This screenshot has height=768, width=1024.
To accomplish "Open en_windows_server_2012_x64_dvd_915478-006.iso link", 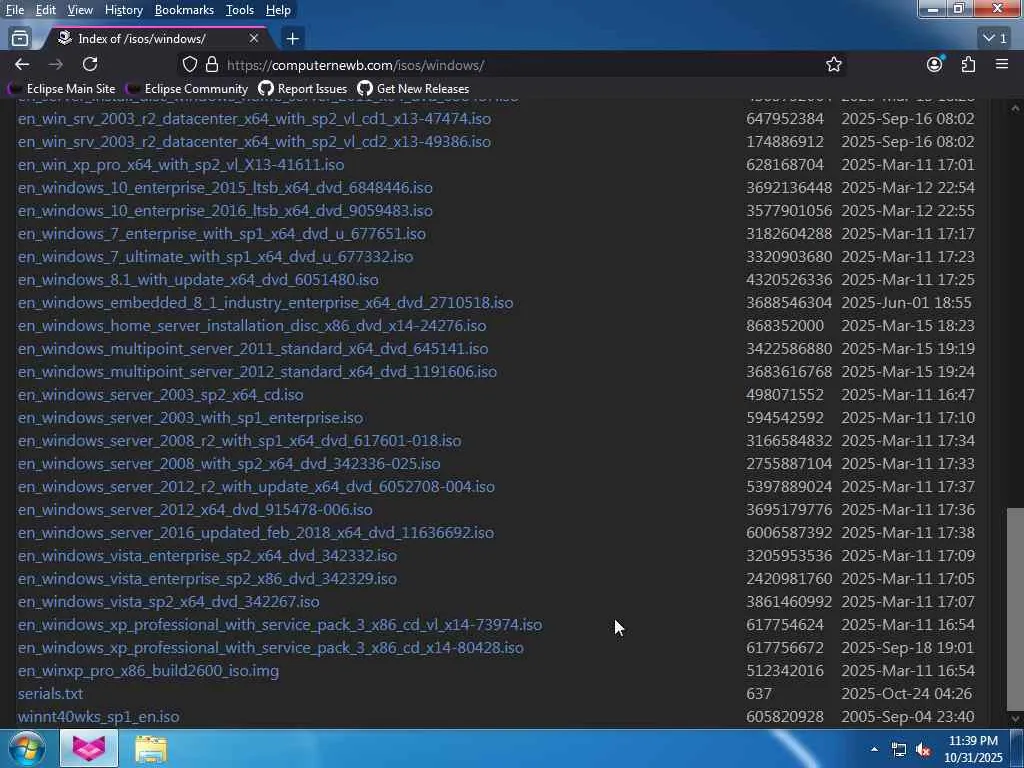I will point(195,510).
